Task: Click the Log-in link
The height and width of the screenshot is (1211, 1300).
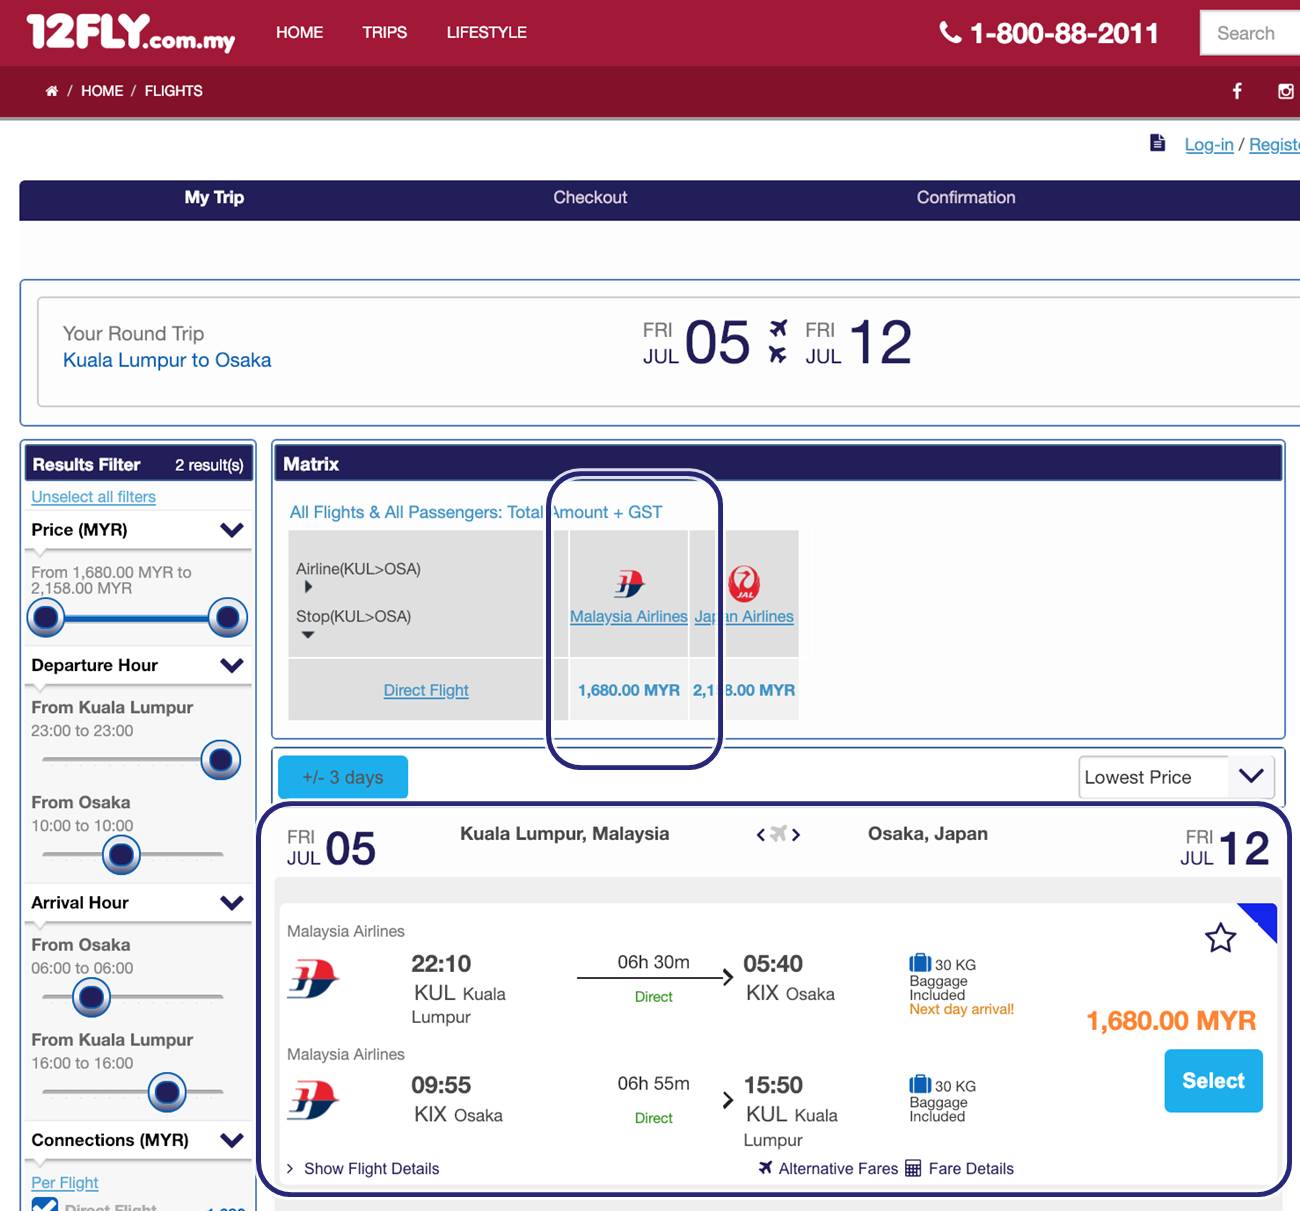Action: pyautogui.click(x=1209, y=145)
